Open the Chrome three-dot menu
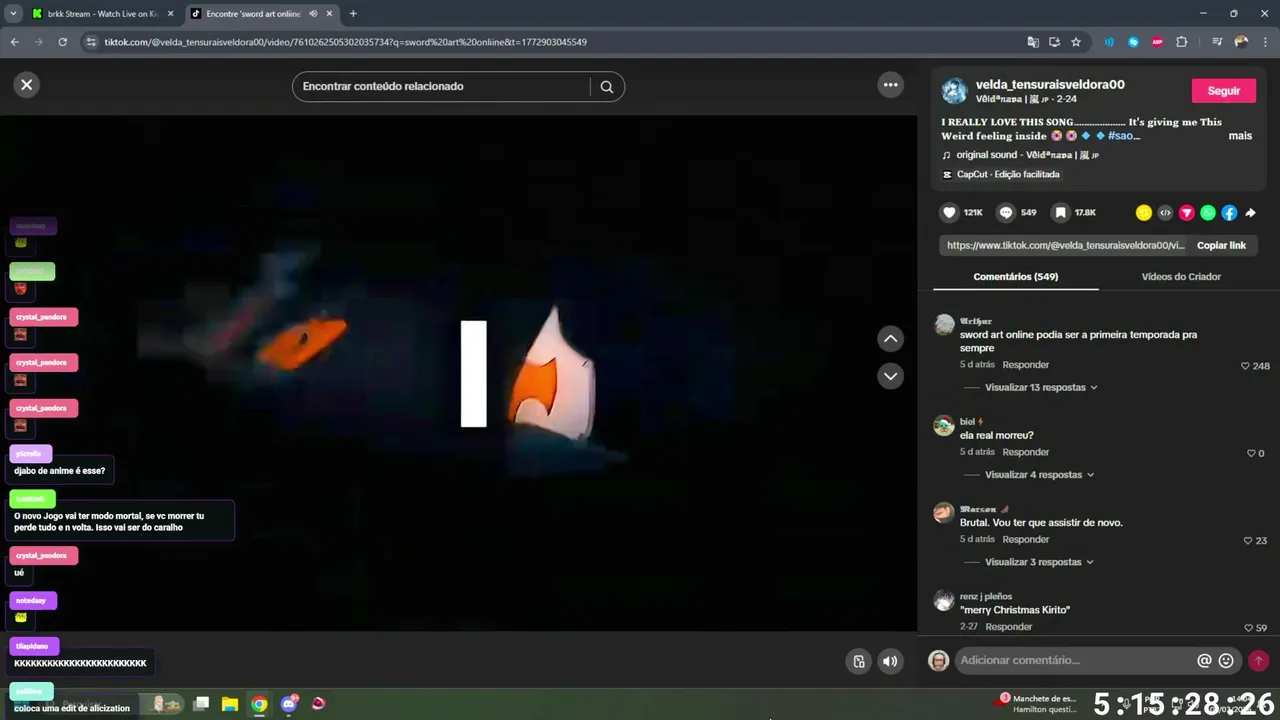This screenshot has height=720, width=1280. (1264, 42)
